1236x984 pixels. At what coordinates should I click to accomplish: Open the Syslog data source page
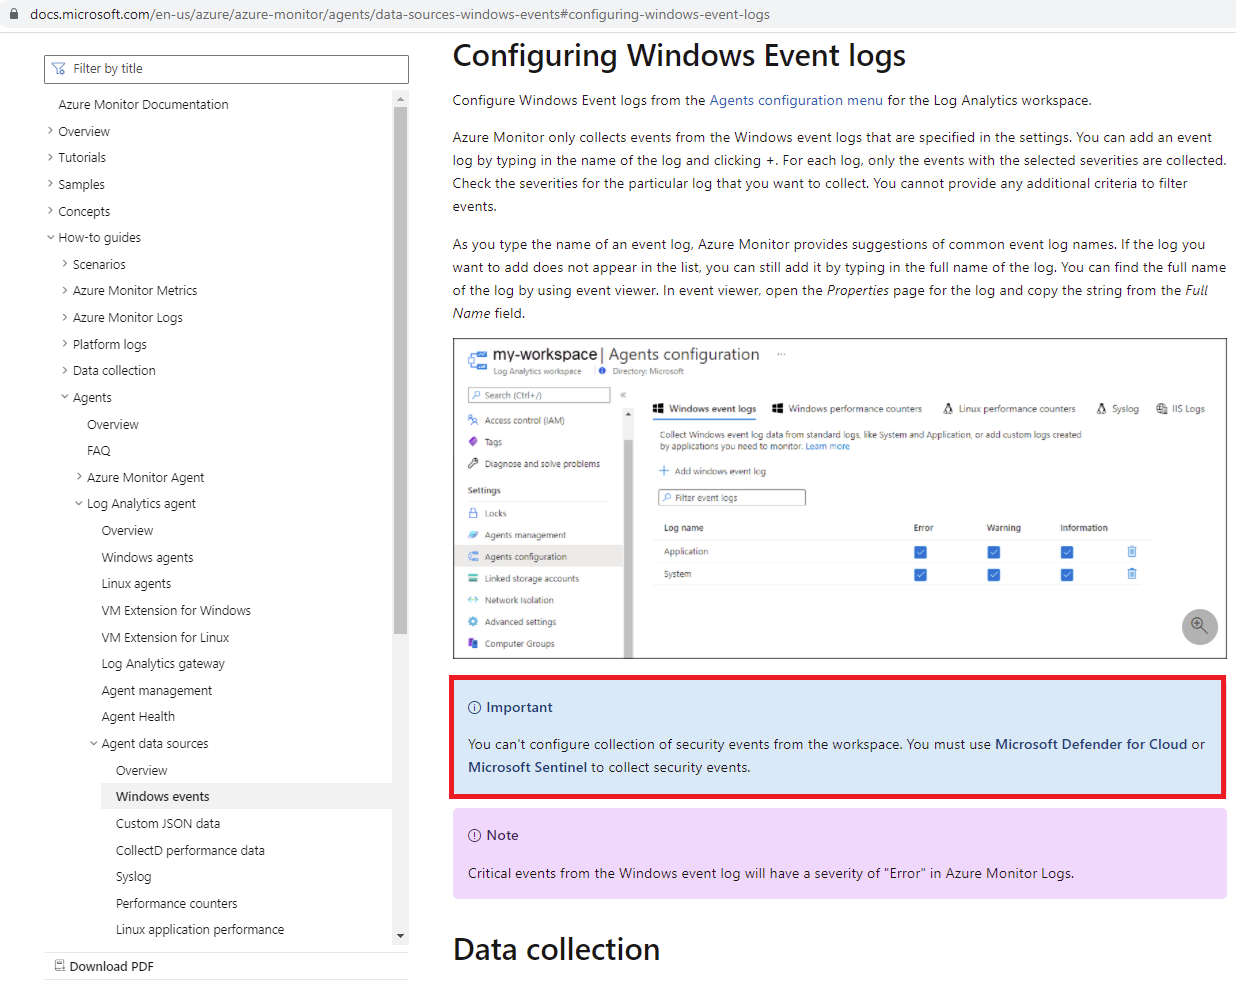pos(133,876)
